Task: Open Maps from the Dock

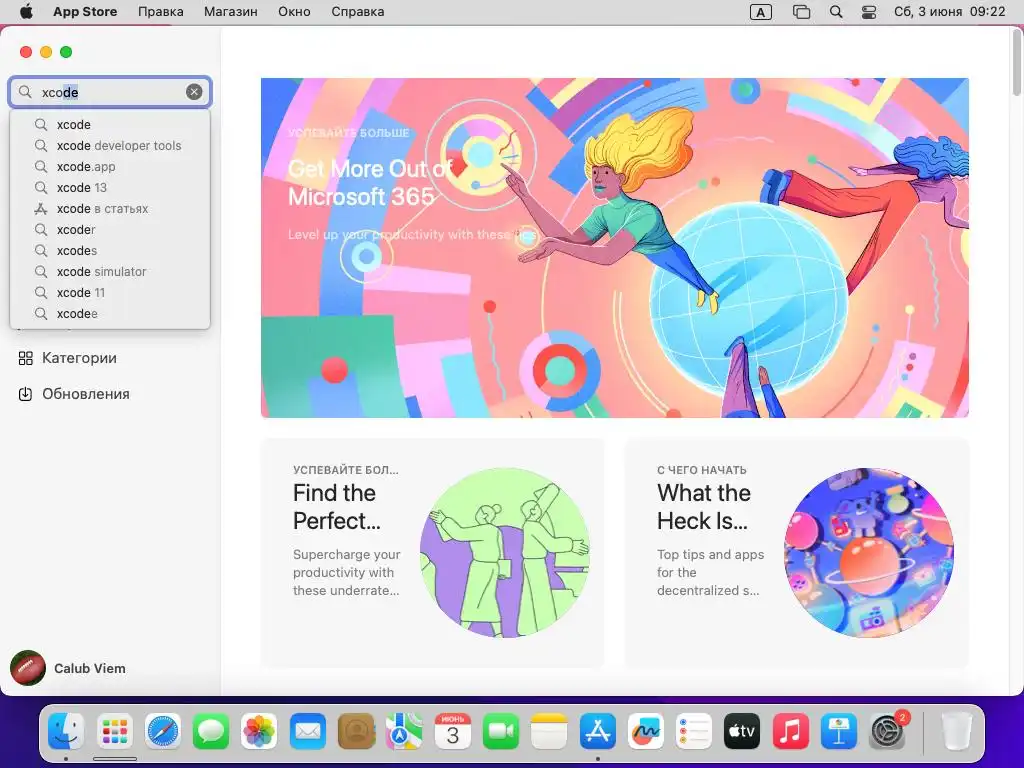Action: 404,731
